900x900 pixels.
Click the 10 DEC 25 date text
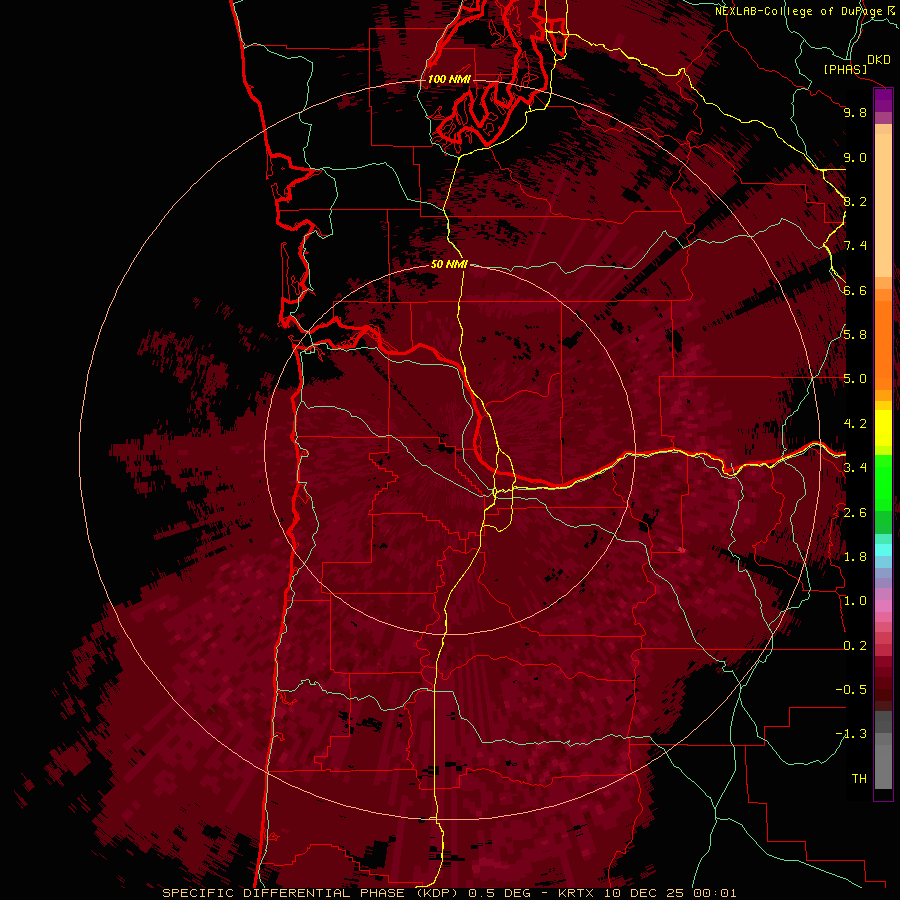(645, 893)
